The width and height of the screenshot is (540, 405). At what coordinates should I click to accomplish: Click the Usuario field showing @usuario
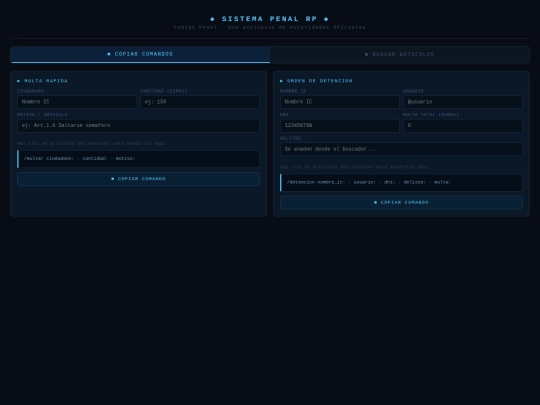click(x=463, y=102)
